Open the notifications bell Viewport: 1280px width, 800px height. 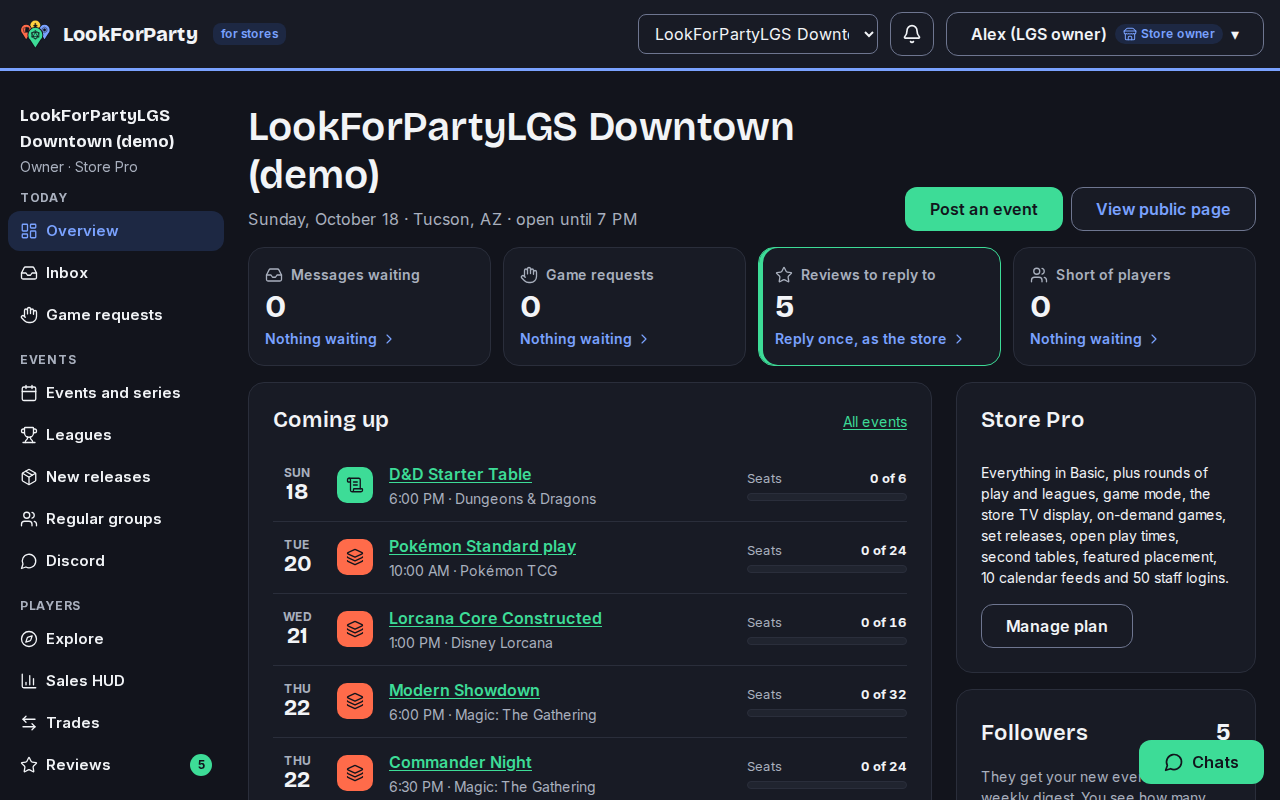click(x=912, y=34)
